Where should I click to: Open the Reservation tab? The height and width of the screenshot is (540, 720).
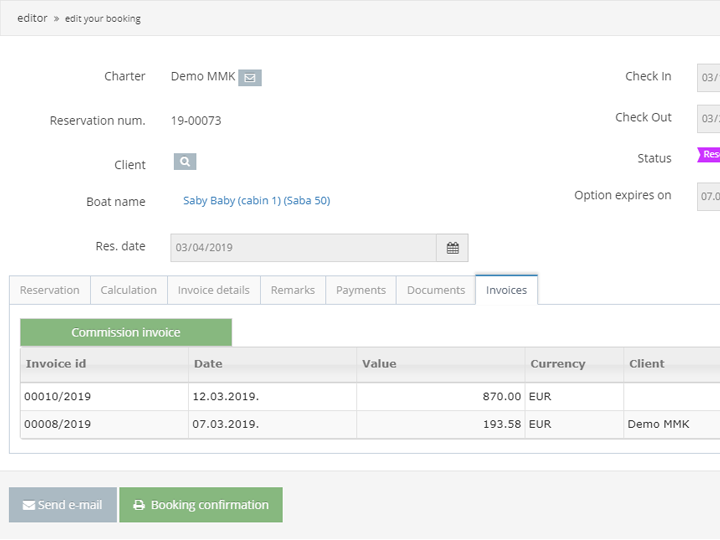[50, 290]
